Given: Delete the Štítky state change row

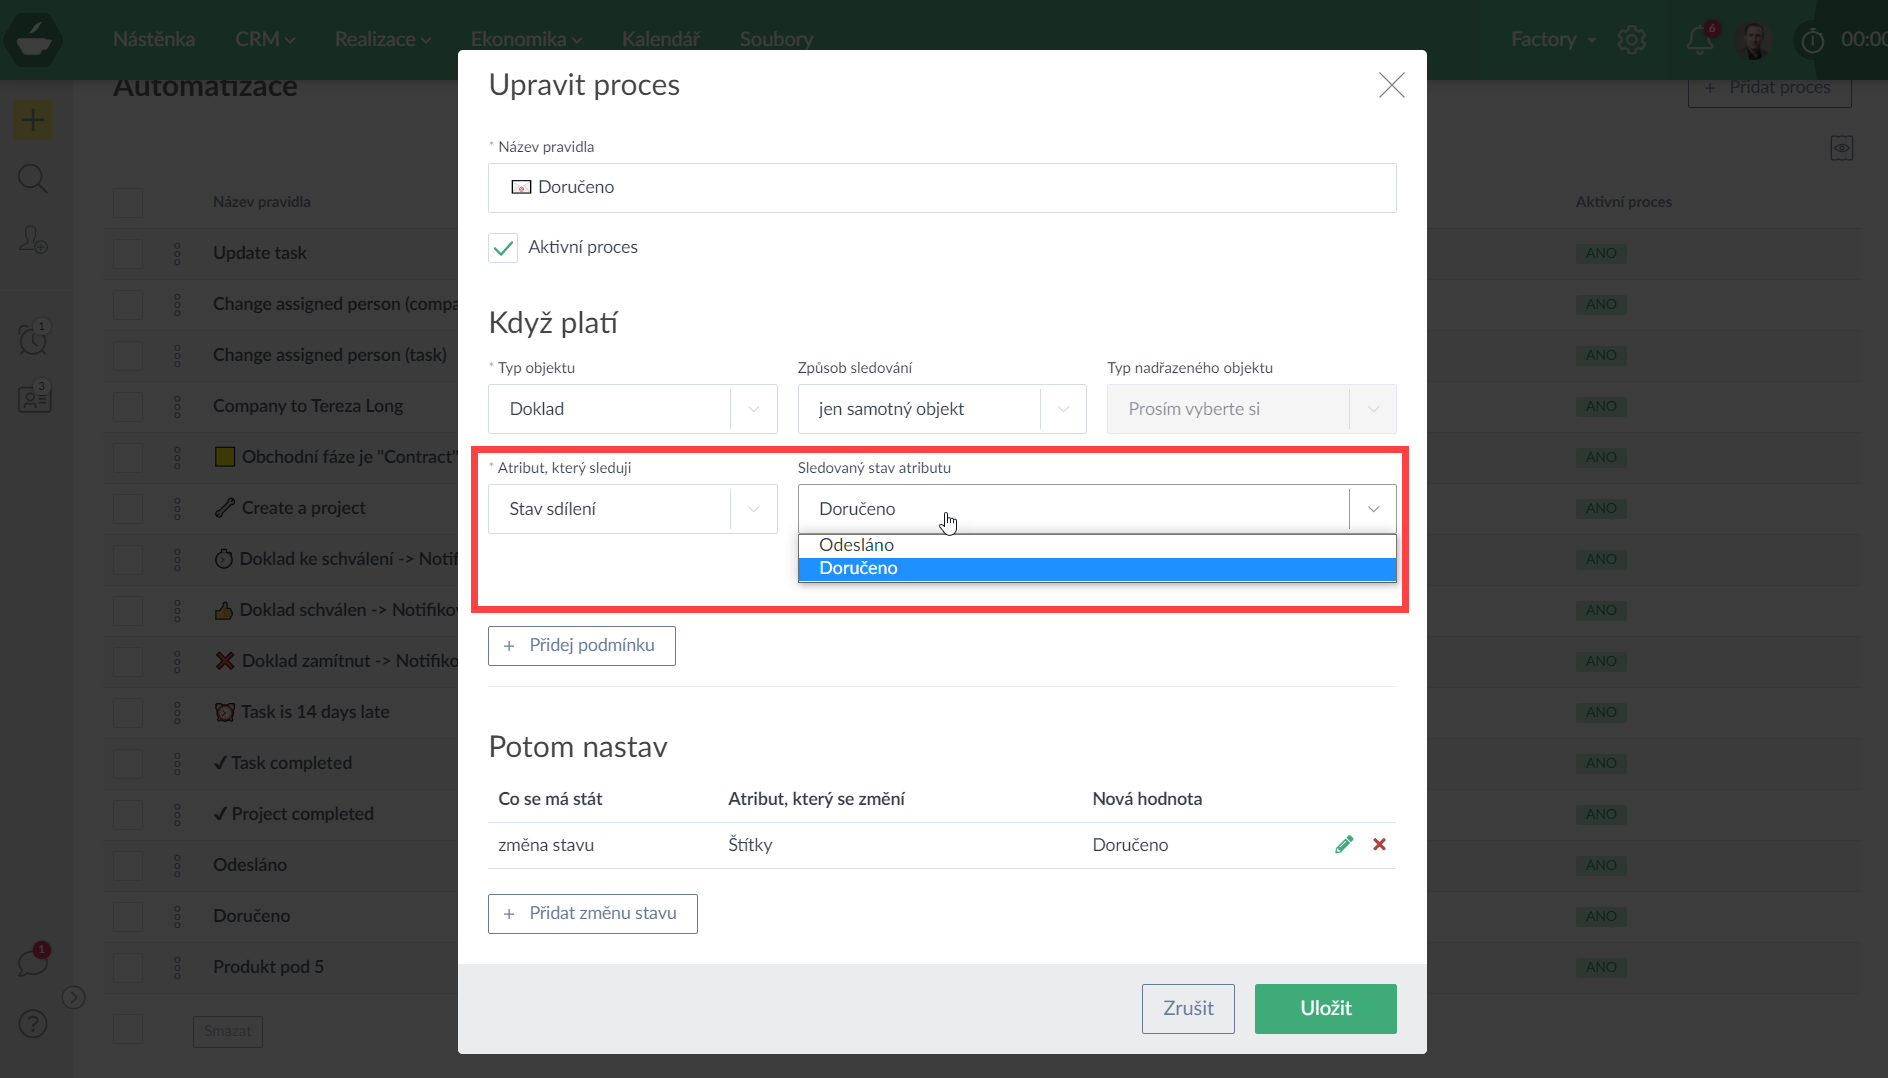Looking at the screenshot, I should [x=1379, y=845].
